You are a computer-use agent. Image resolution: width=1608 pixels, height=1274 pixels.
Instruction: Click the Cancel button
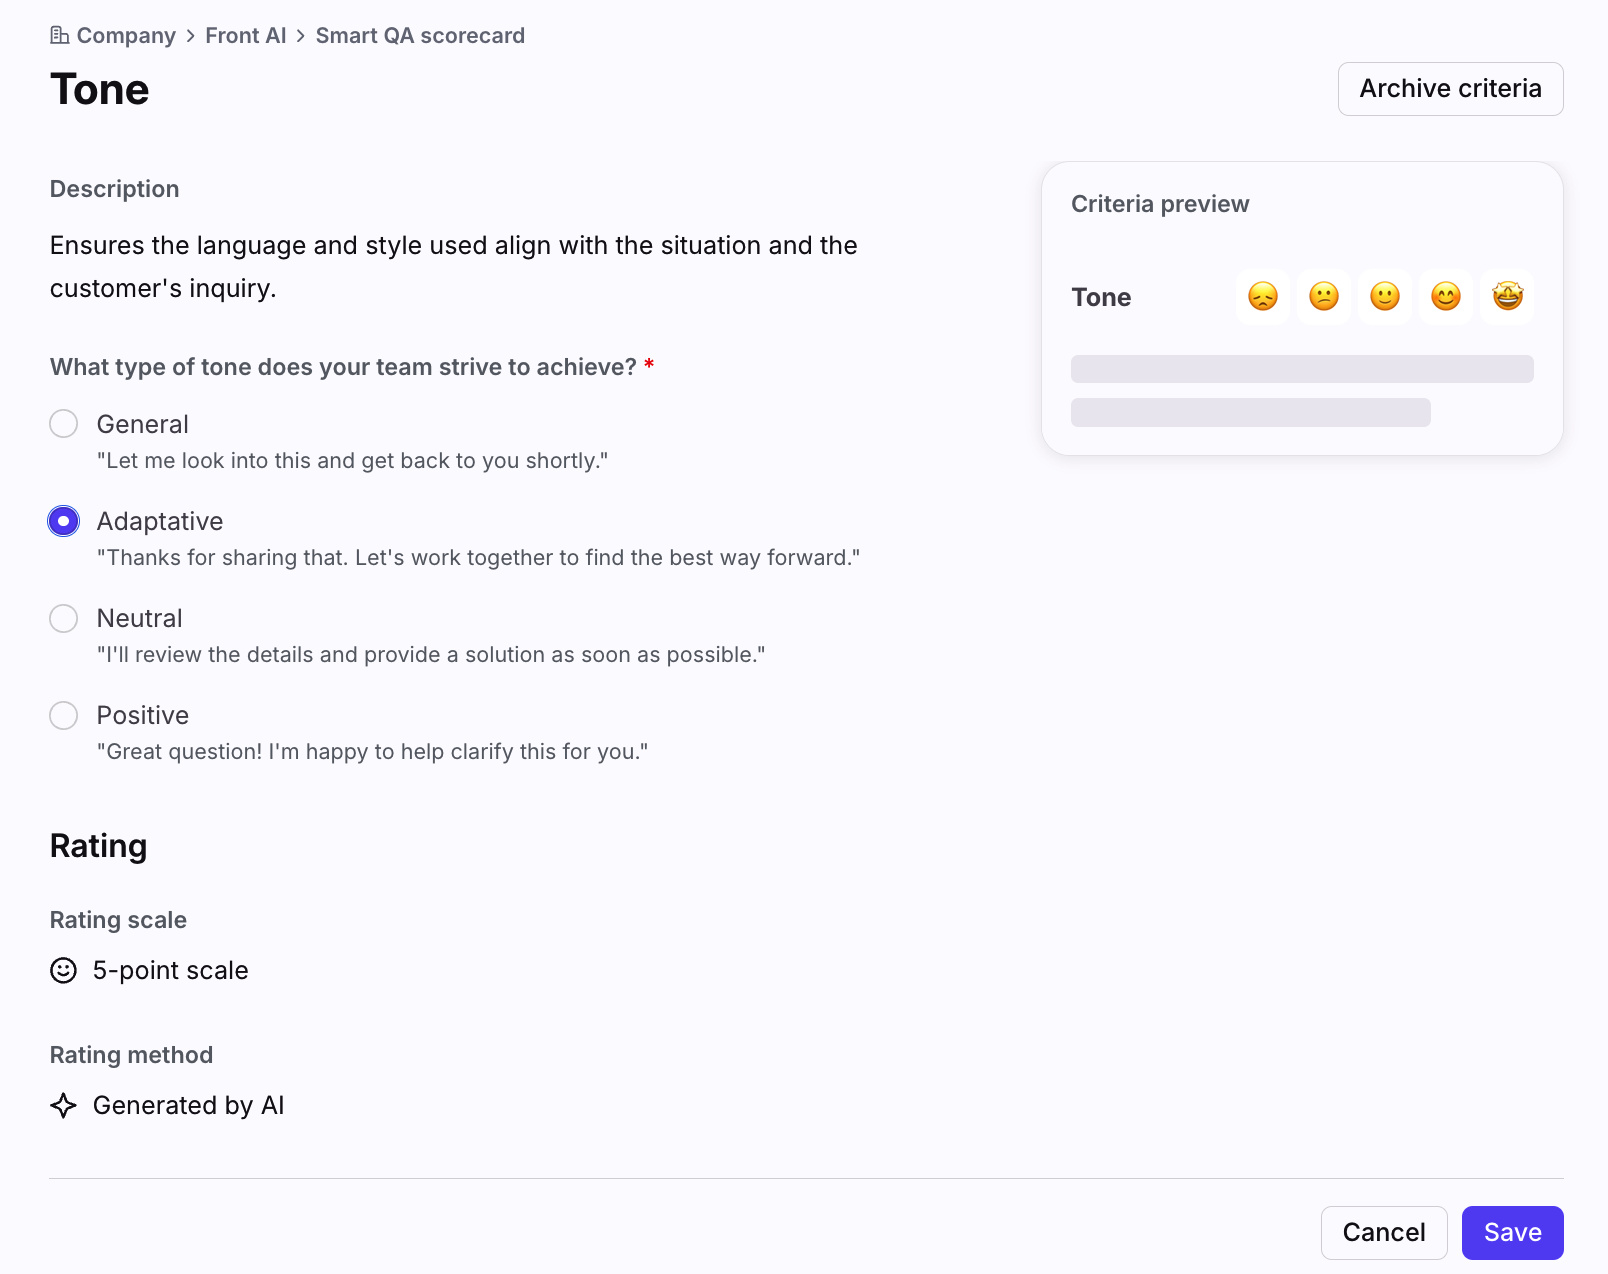1384,1232
